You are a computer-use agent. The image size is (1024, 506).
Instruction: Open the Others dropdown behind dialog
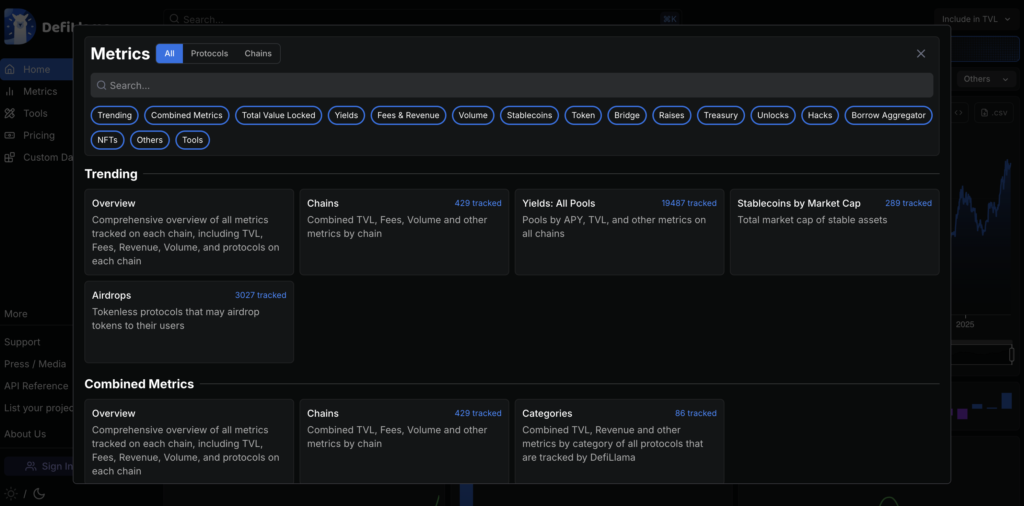tap(986, 79)
